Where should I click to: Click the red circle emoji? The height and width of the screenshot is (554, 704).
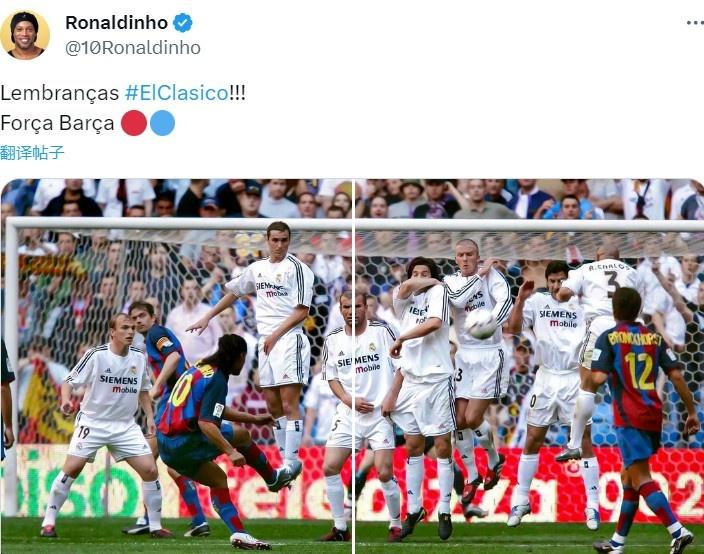click(x=134, y=123)
